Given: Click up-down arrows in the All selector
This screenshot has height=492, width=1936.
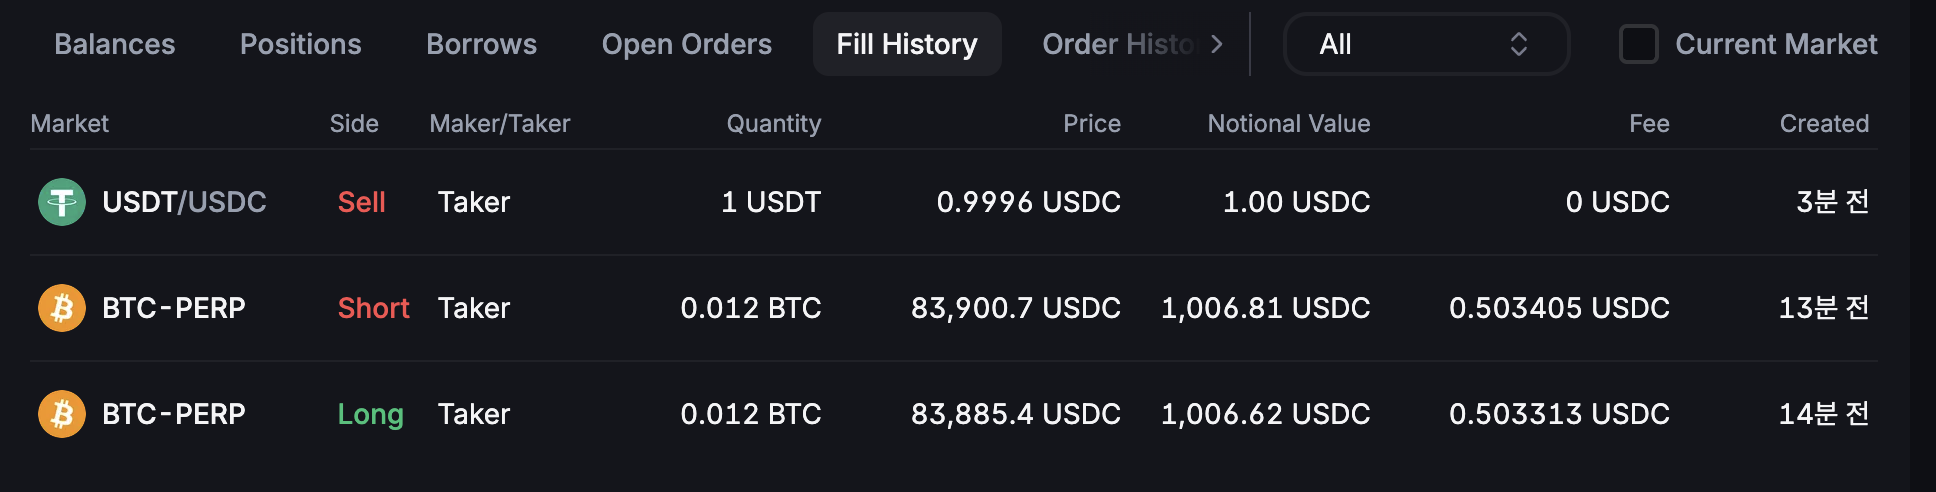Looking at the screenshot, I should [x=1518, y=44].
